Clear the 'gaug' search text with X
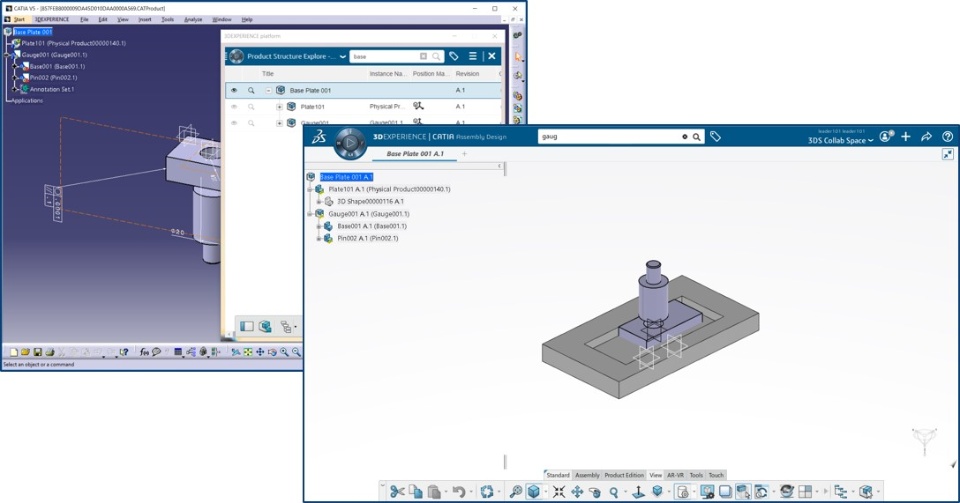 coord(684,137)
